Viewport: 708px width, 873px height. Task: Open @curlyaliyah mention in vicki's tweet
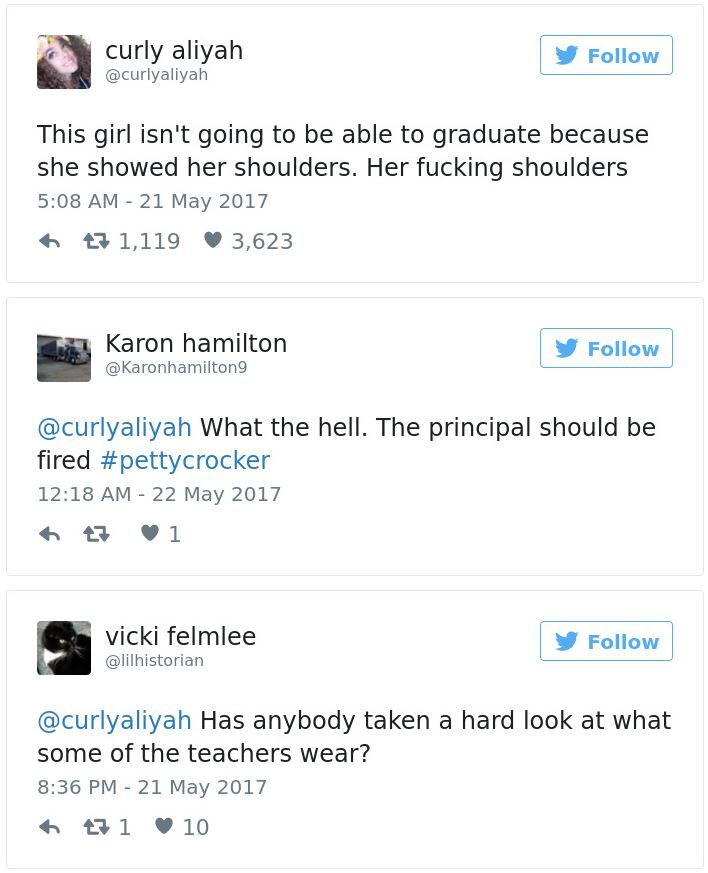point(114,721)
